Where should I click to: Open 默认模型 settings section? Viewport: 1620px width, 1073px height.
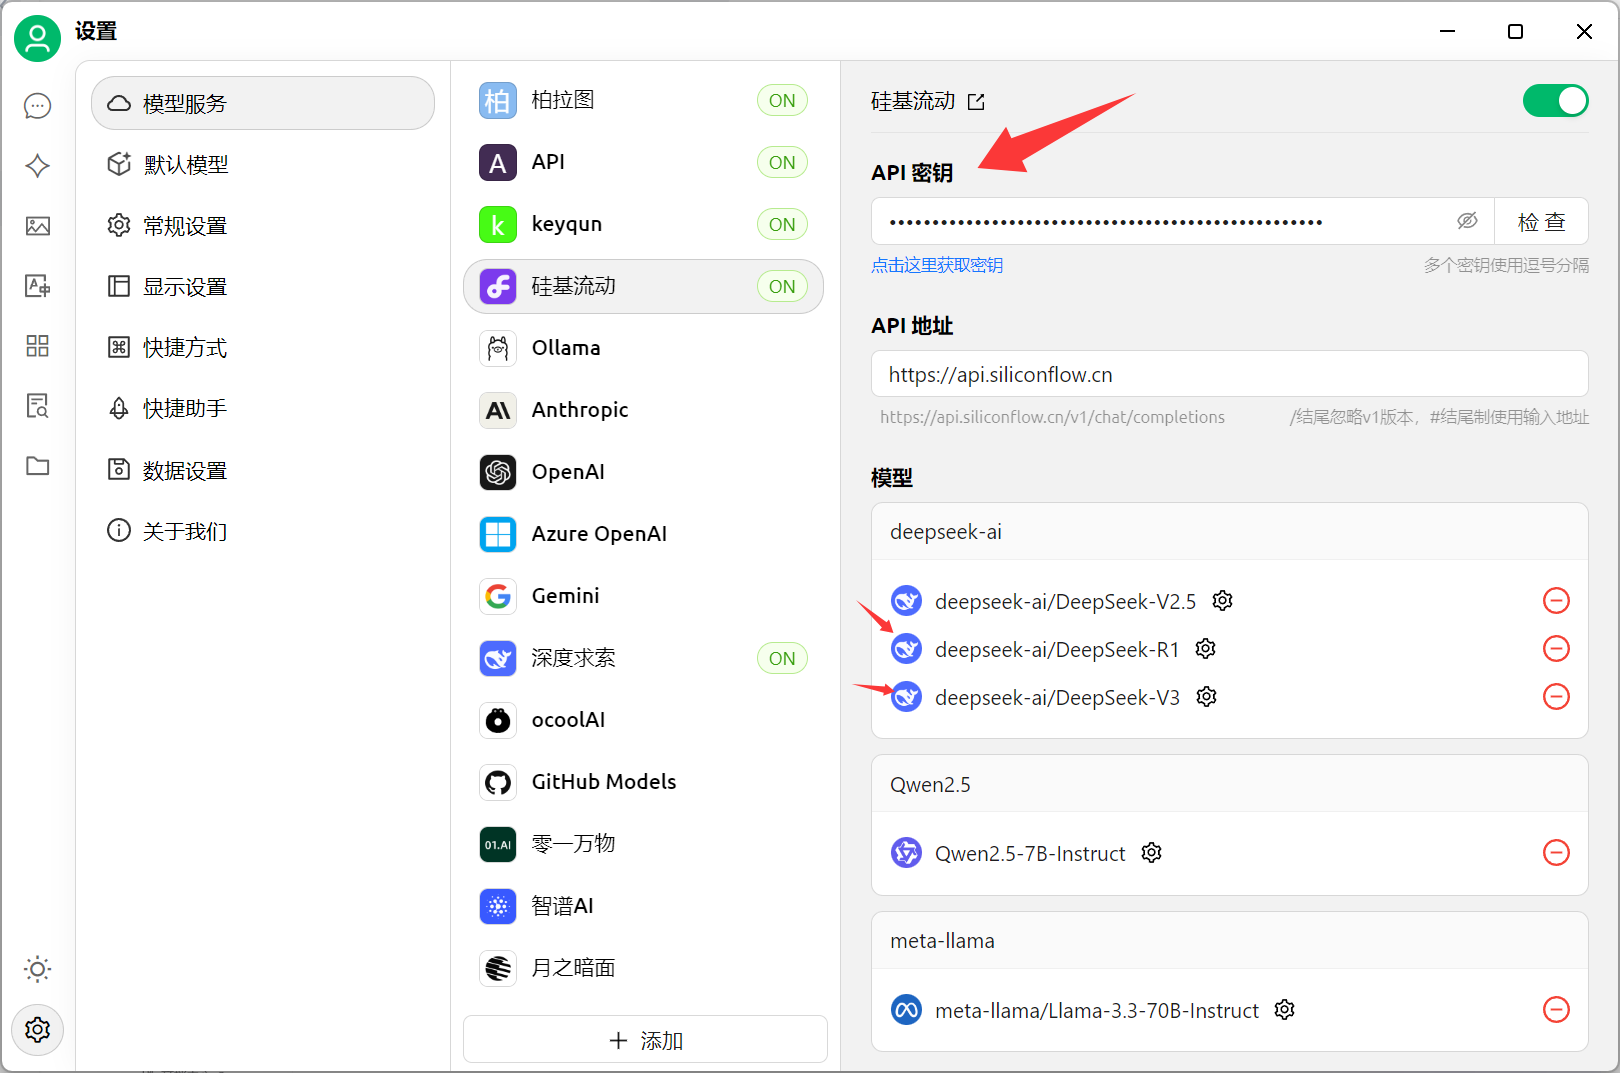[263, 164]
